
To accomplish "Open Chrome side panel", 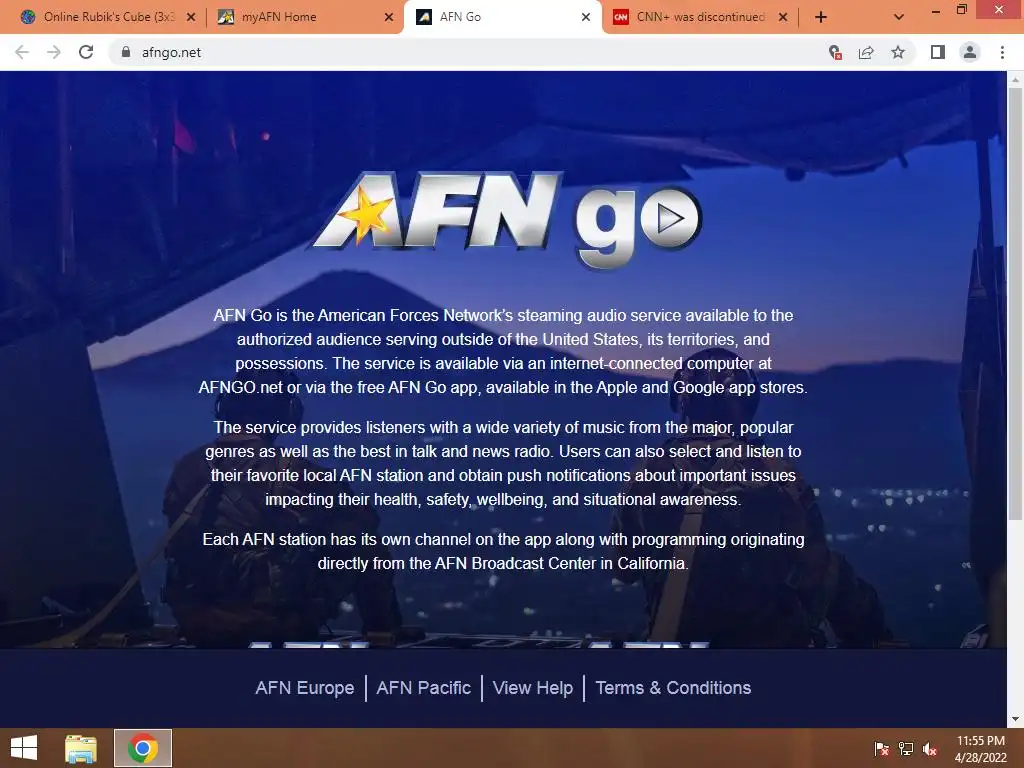I will 938,52.
